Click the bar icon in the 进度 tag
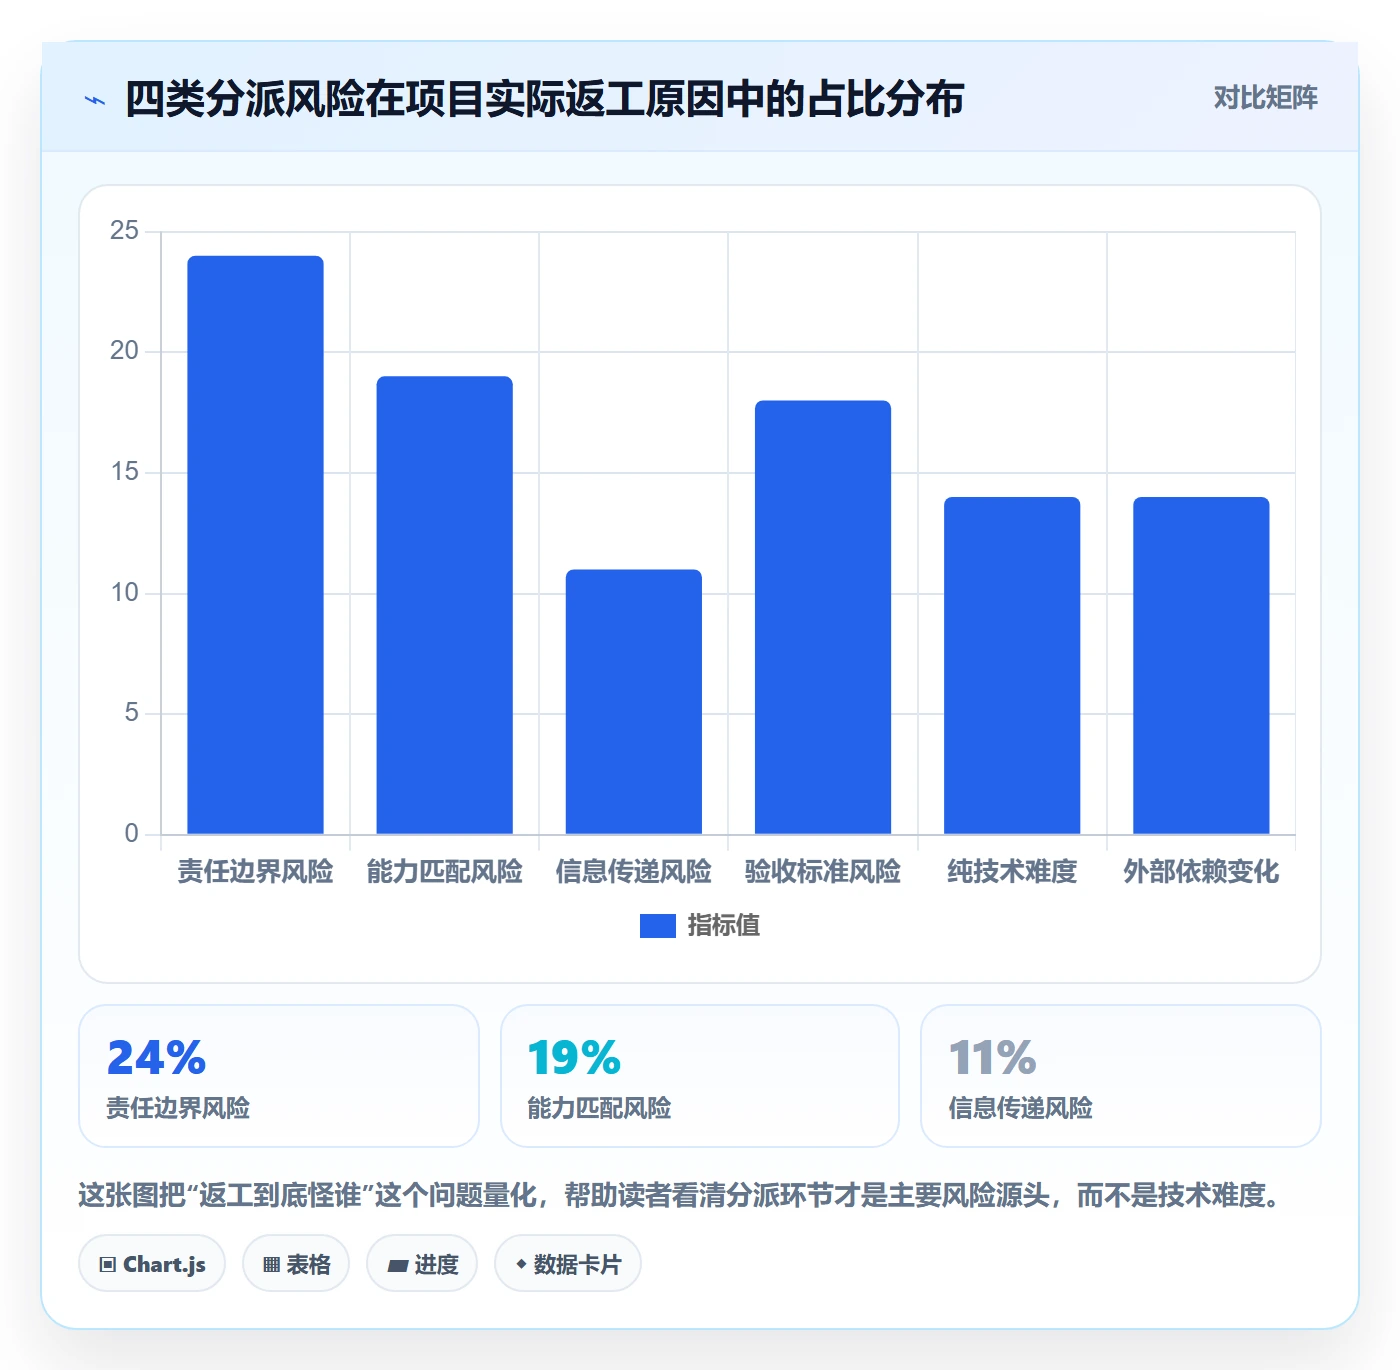1400x1370 pixels. (x=397, y=1266)
